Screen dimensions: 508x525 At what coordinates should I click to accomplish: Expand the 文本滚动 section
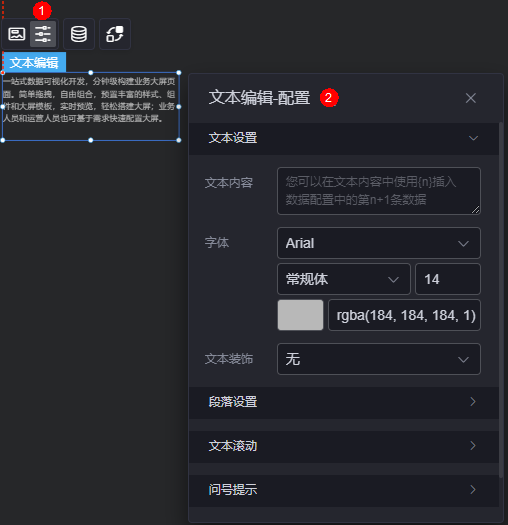point(344,446)
